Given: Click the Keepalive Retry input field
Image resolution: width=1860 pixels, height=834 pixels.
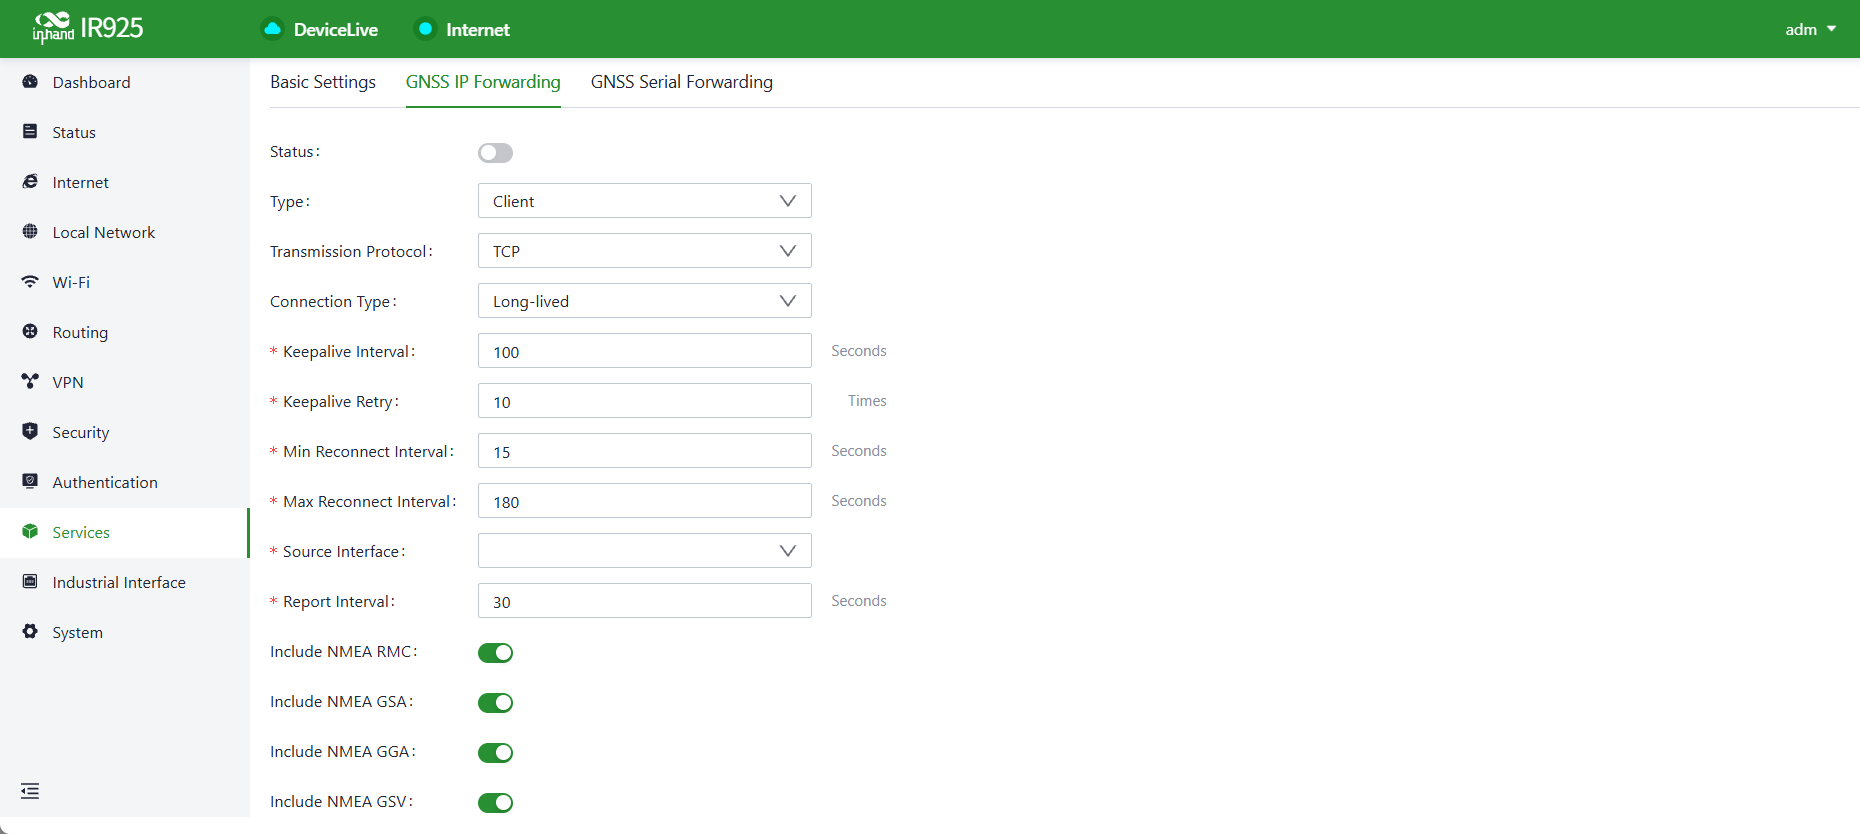Looking at the screenshot, I should tap(645, 401).
